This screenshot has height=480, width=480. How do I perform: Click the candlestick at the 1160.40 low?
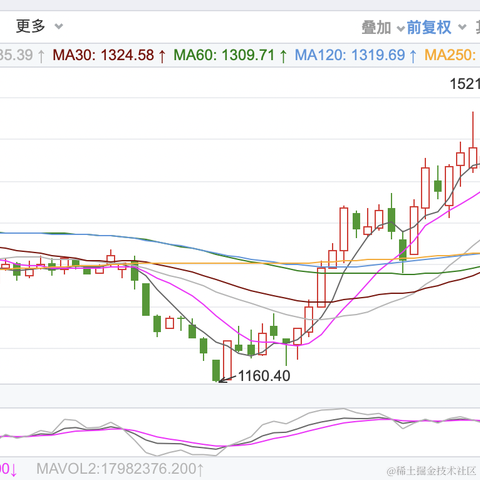click(216, 370)
